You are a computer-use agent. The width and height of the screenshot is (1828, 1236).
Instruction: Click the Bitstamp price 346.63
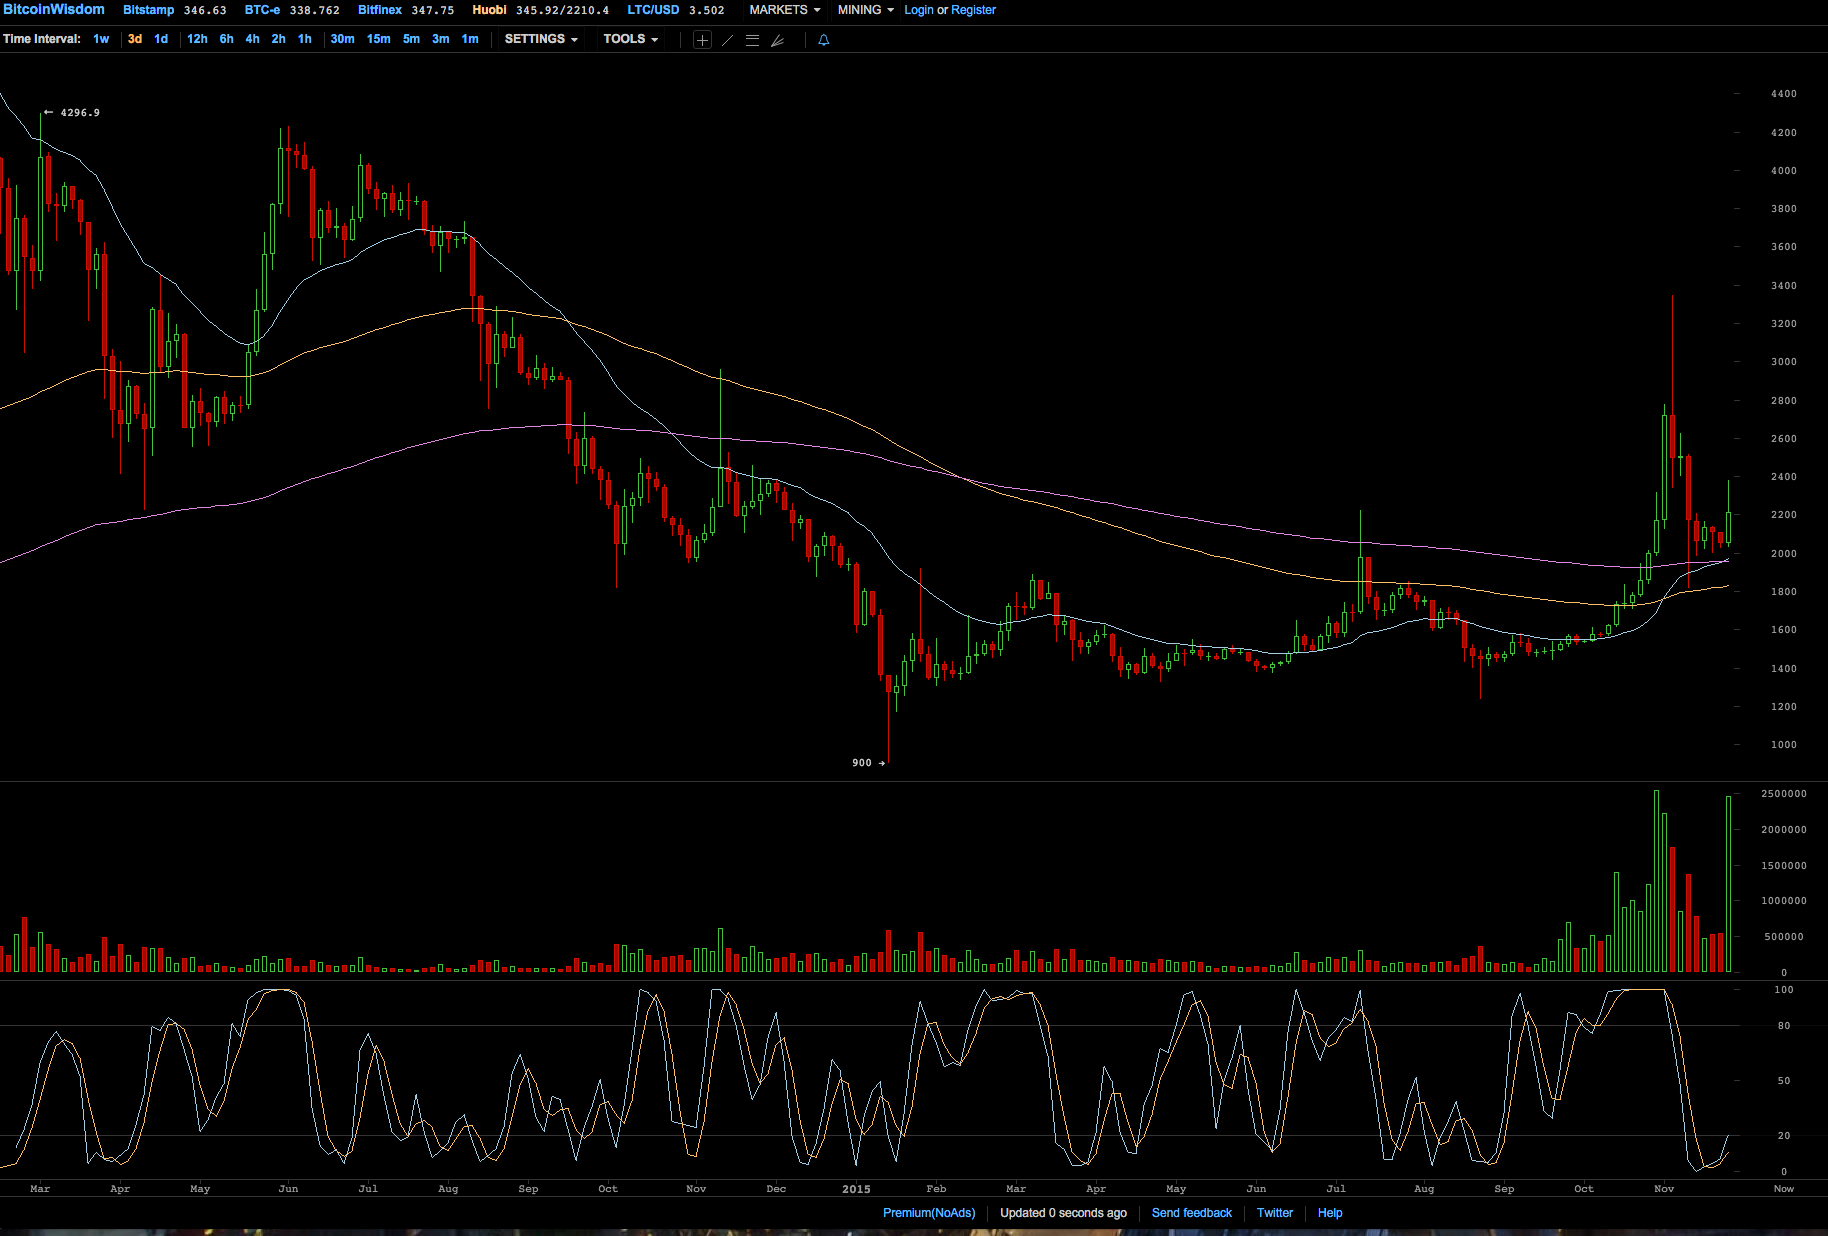click(x=205, y=10)
